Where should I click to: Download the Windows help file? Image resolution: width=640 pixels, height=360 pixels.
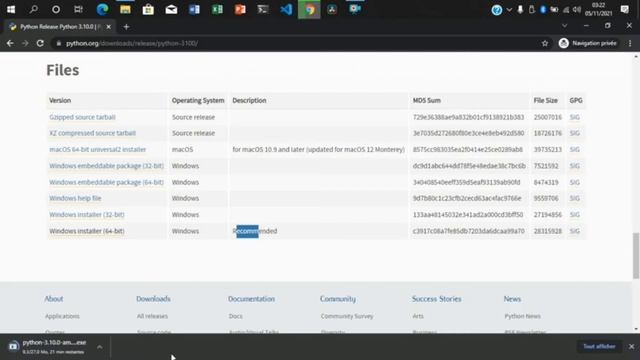pyautogui.click(x=75, y=198)
